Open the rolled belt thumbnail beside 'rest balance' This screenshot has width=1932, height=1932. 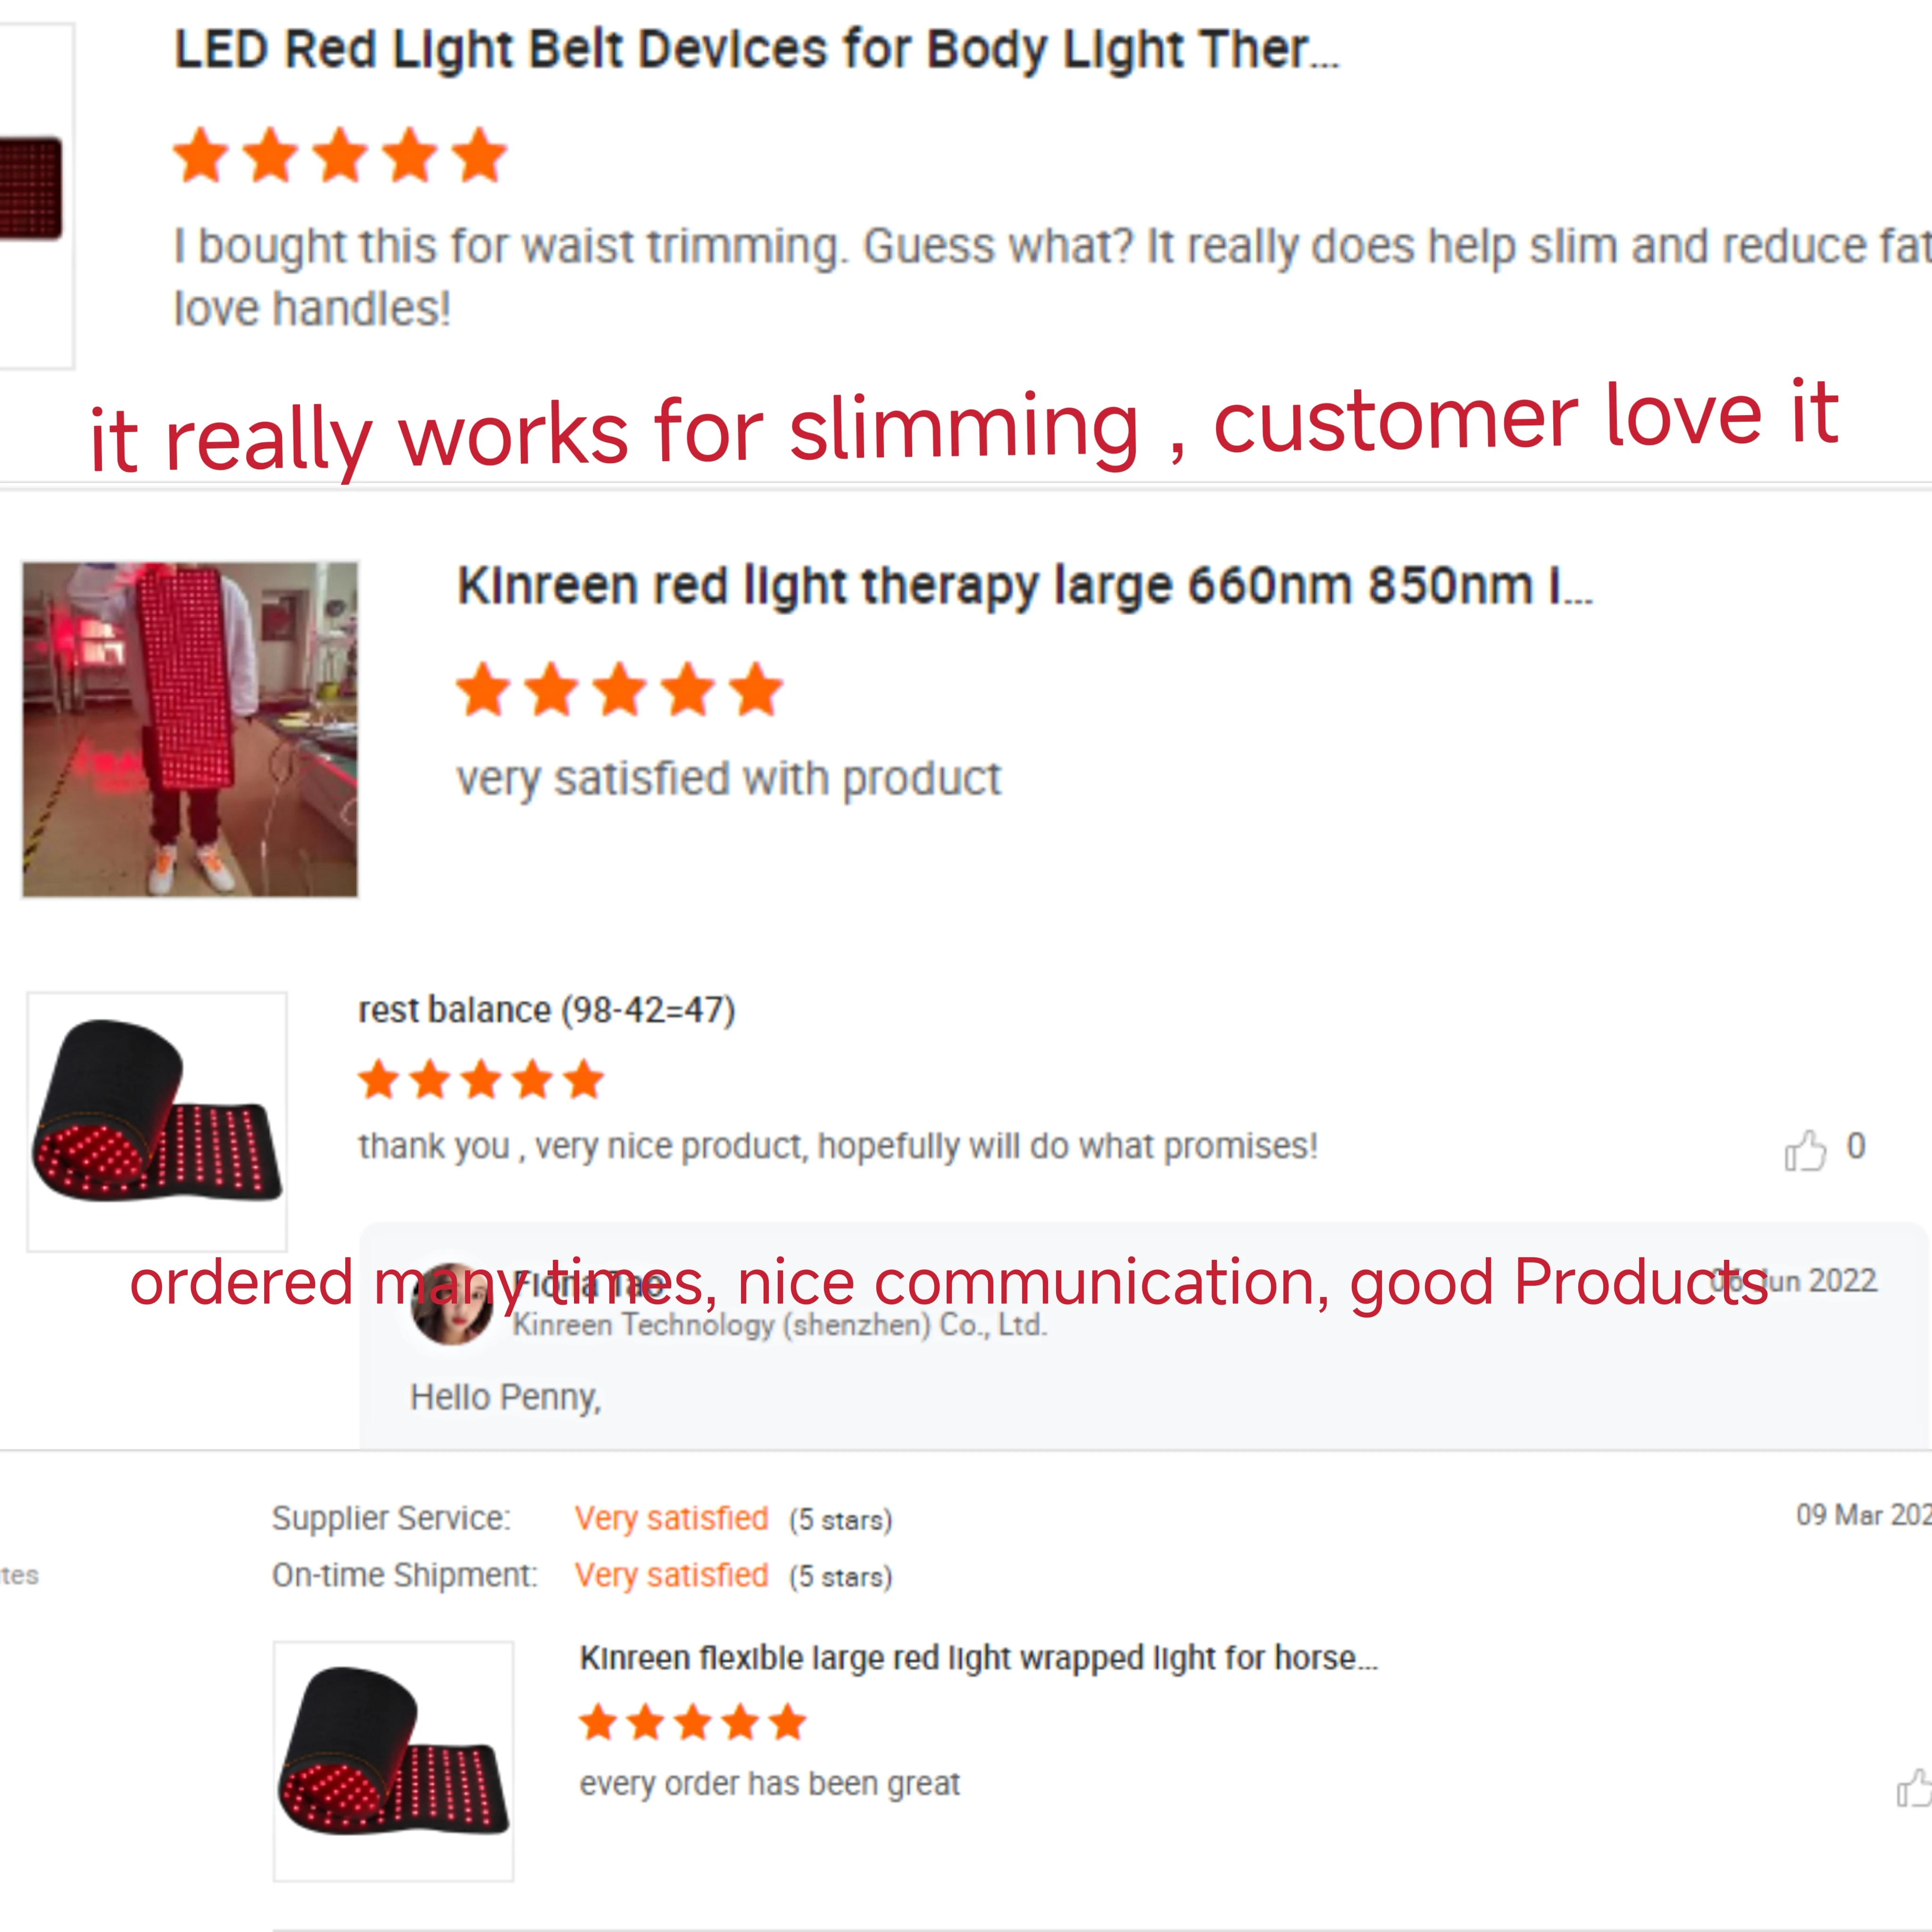click(x=157, y=1121)
